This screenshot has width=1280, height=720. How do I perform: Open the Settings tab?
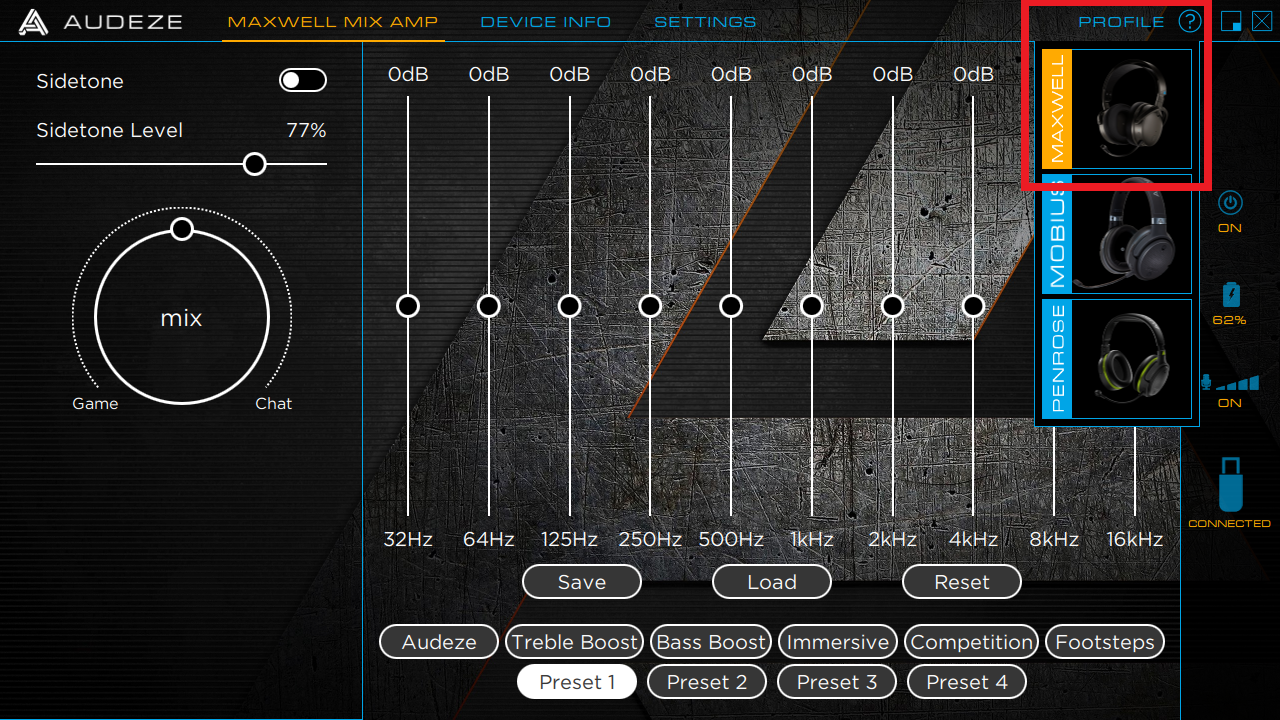705,22
